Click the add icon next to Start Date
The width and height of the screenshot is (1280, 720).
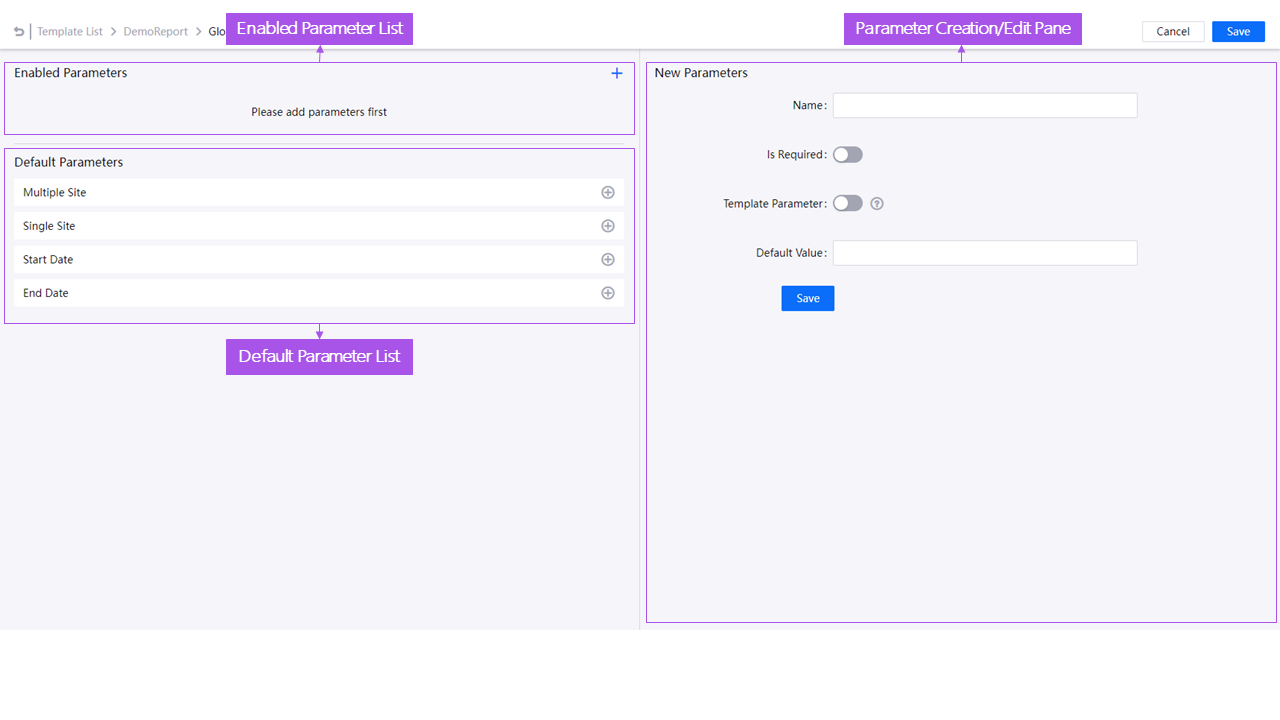pyautogui.click(x=607, y=259)
